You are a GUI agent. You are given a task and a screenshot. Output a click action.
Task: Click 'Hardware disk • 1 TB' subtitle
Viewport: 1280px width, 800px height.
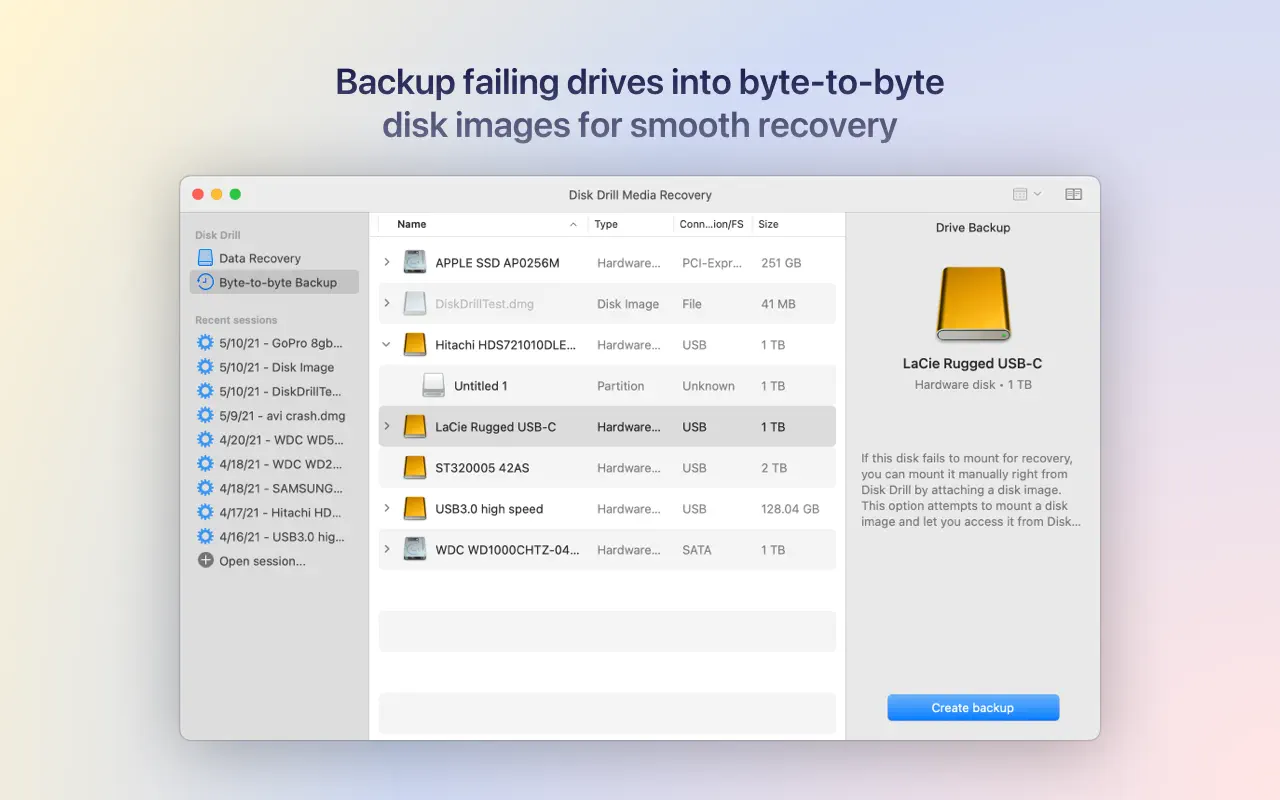coord(973,385)
